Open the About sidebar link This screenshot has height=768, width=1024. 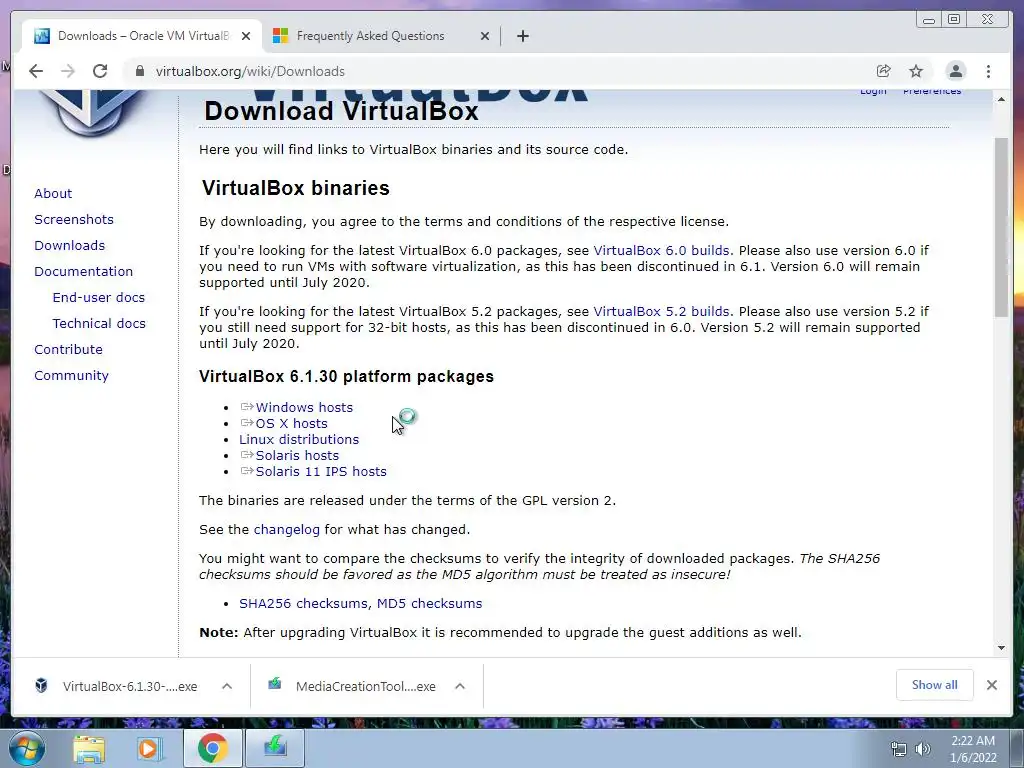53,193
